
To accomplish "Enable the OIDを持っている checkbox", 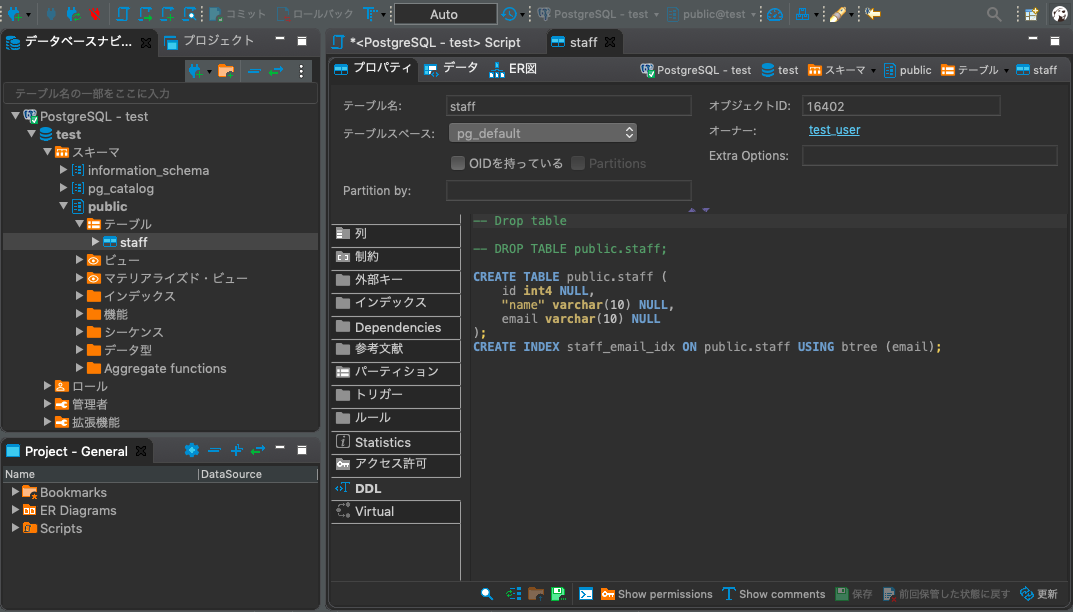I will (457, 163).
